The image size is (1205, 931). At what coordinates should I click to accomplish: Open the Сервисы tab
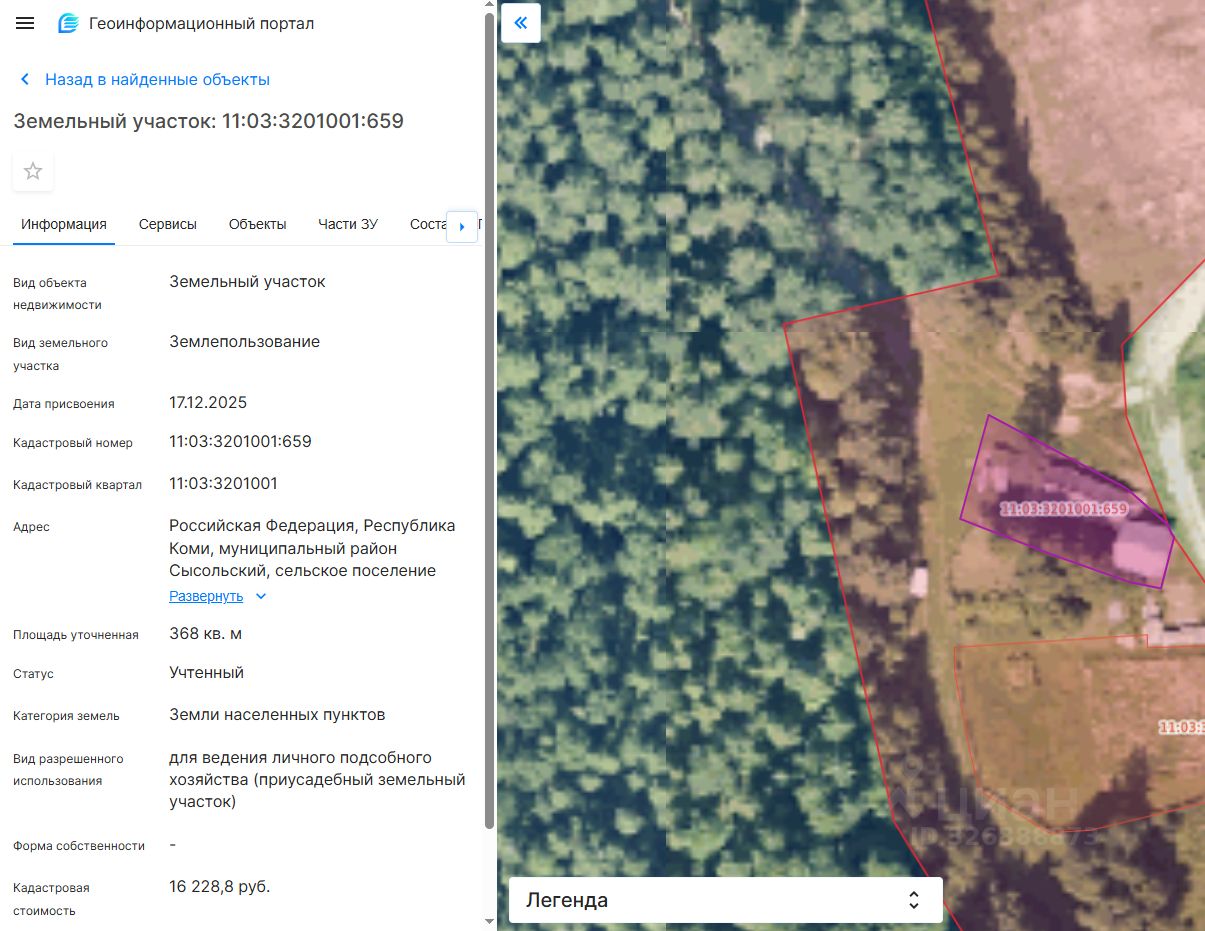(x=168, y=224)
